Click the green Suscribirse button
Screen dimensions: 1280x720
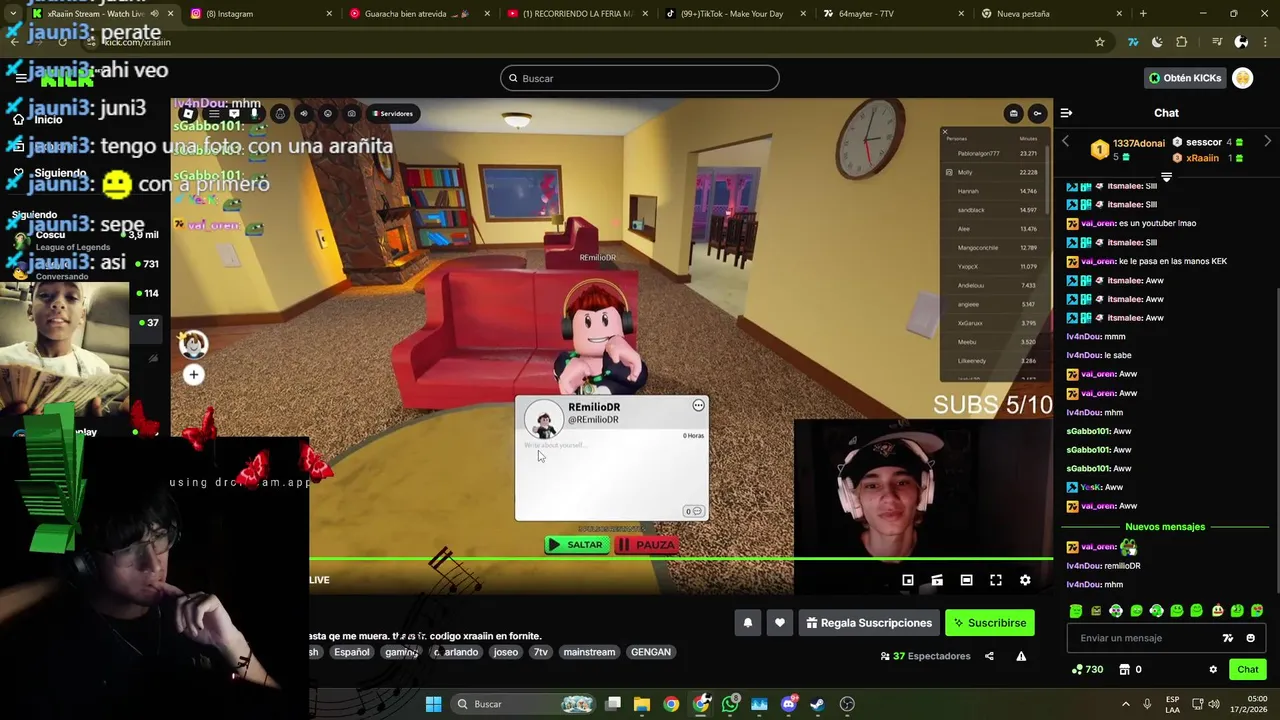(x=990, y=623)
